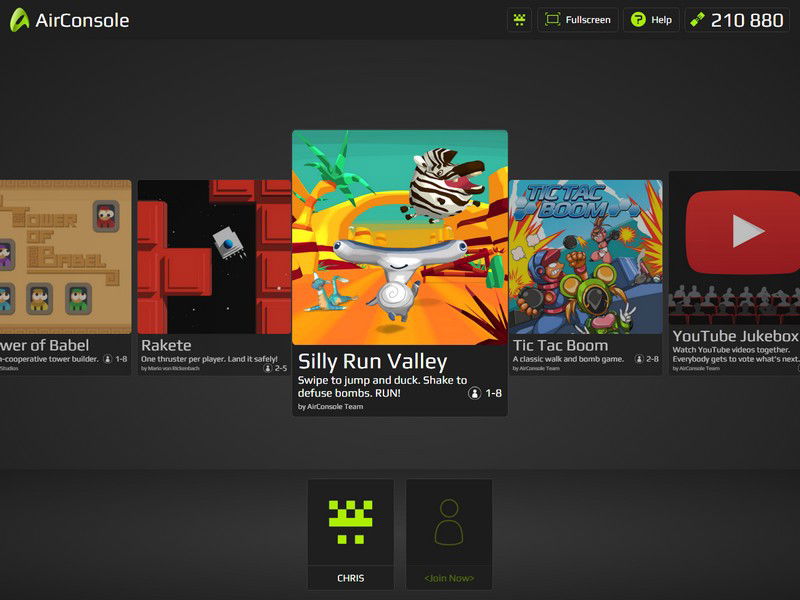
Task: Click the Rakete title text
Action: (166, 345)
